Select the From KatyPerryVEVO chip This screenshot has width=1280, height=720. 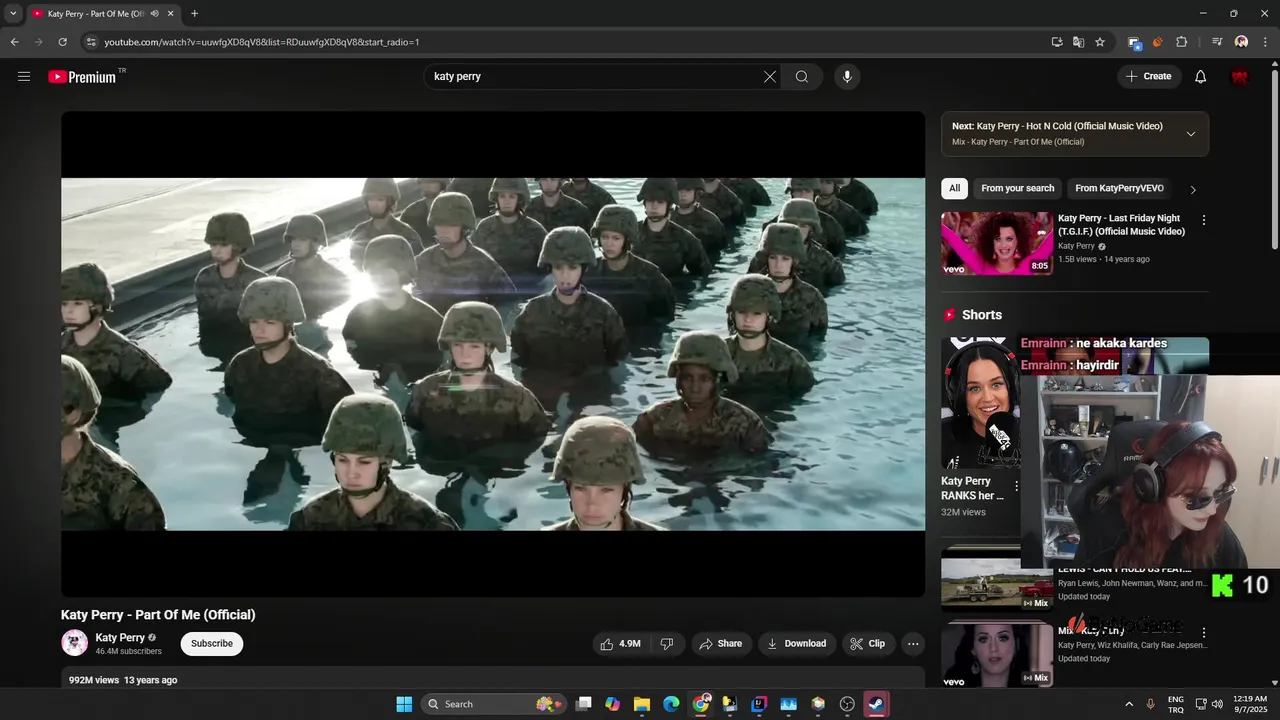point(1119,188)
